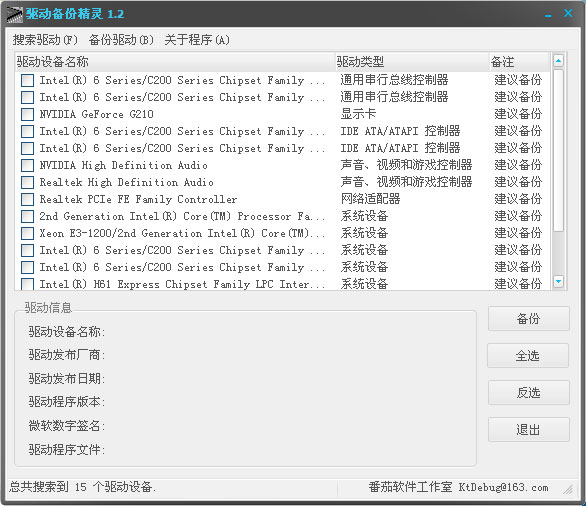Select Realtek PCIe FE Family Controller checkbox
Screen dimensions: 586x506
[x=27, y=199]
